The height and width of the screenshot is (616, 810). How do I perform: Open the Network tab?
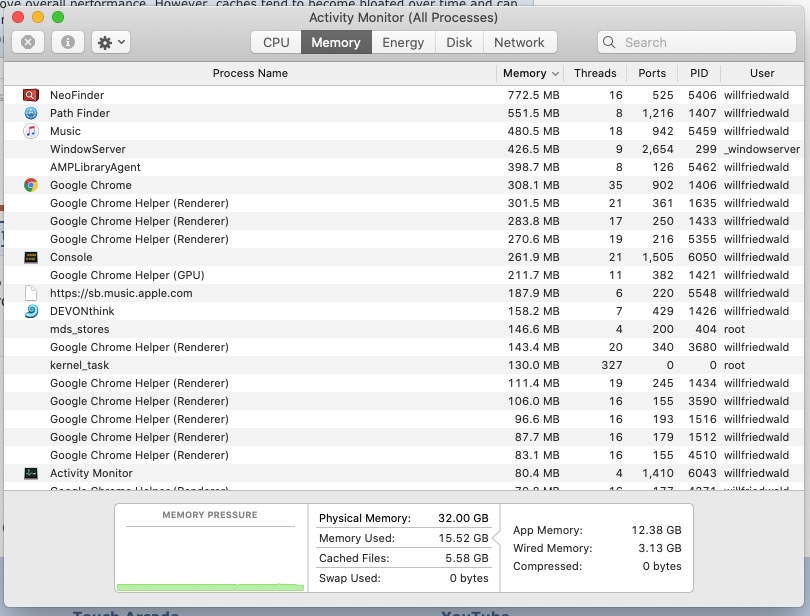point(519,42)
